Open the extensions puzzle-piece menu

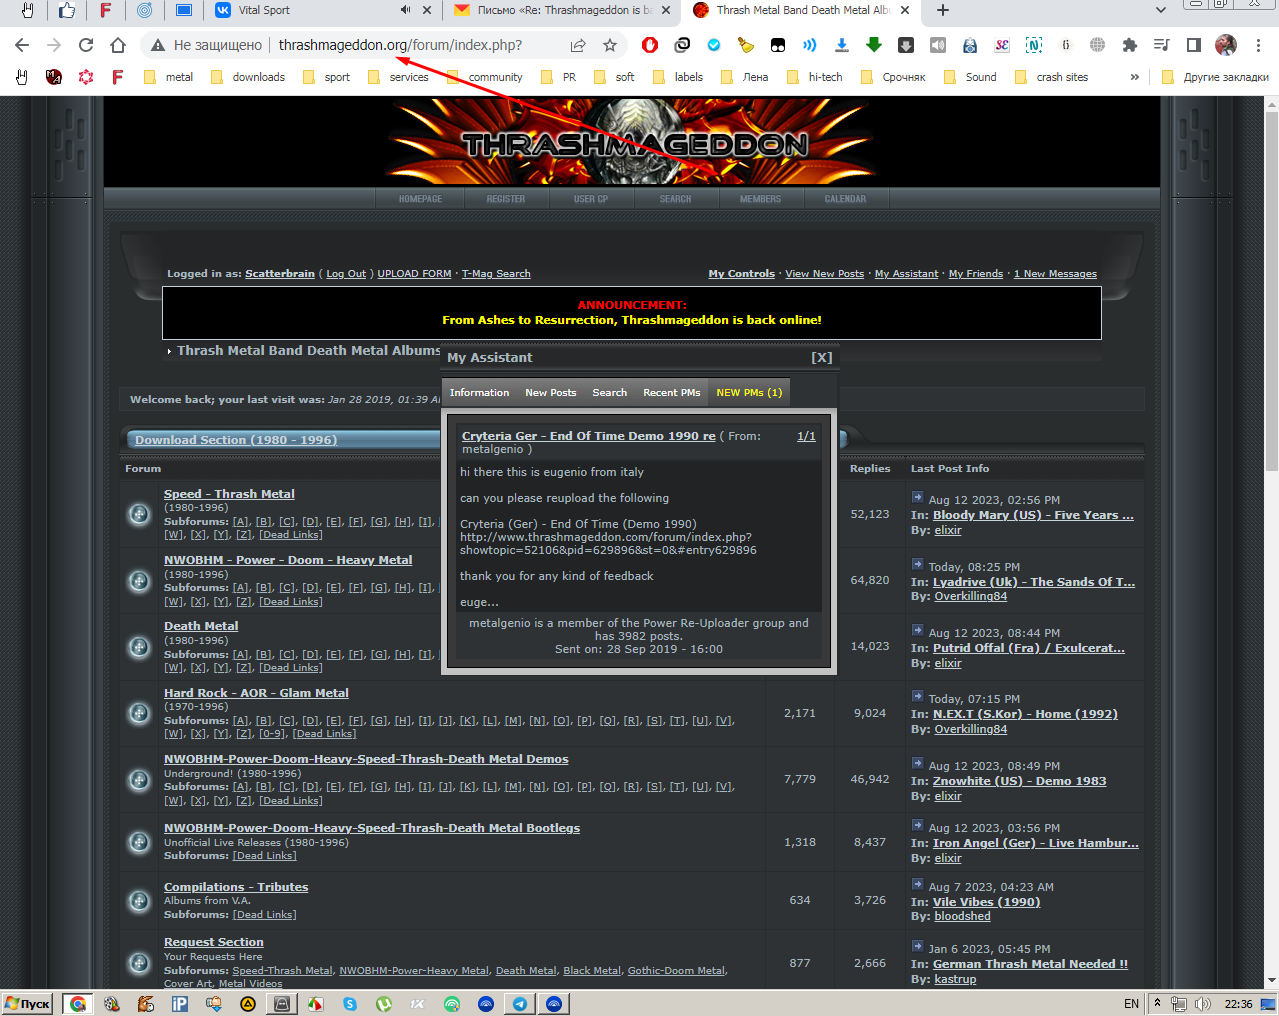pyautogui.click(x=1130, y=45)
